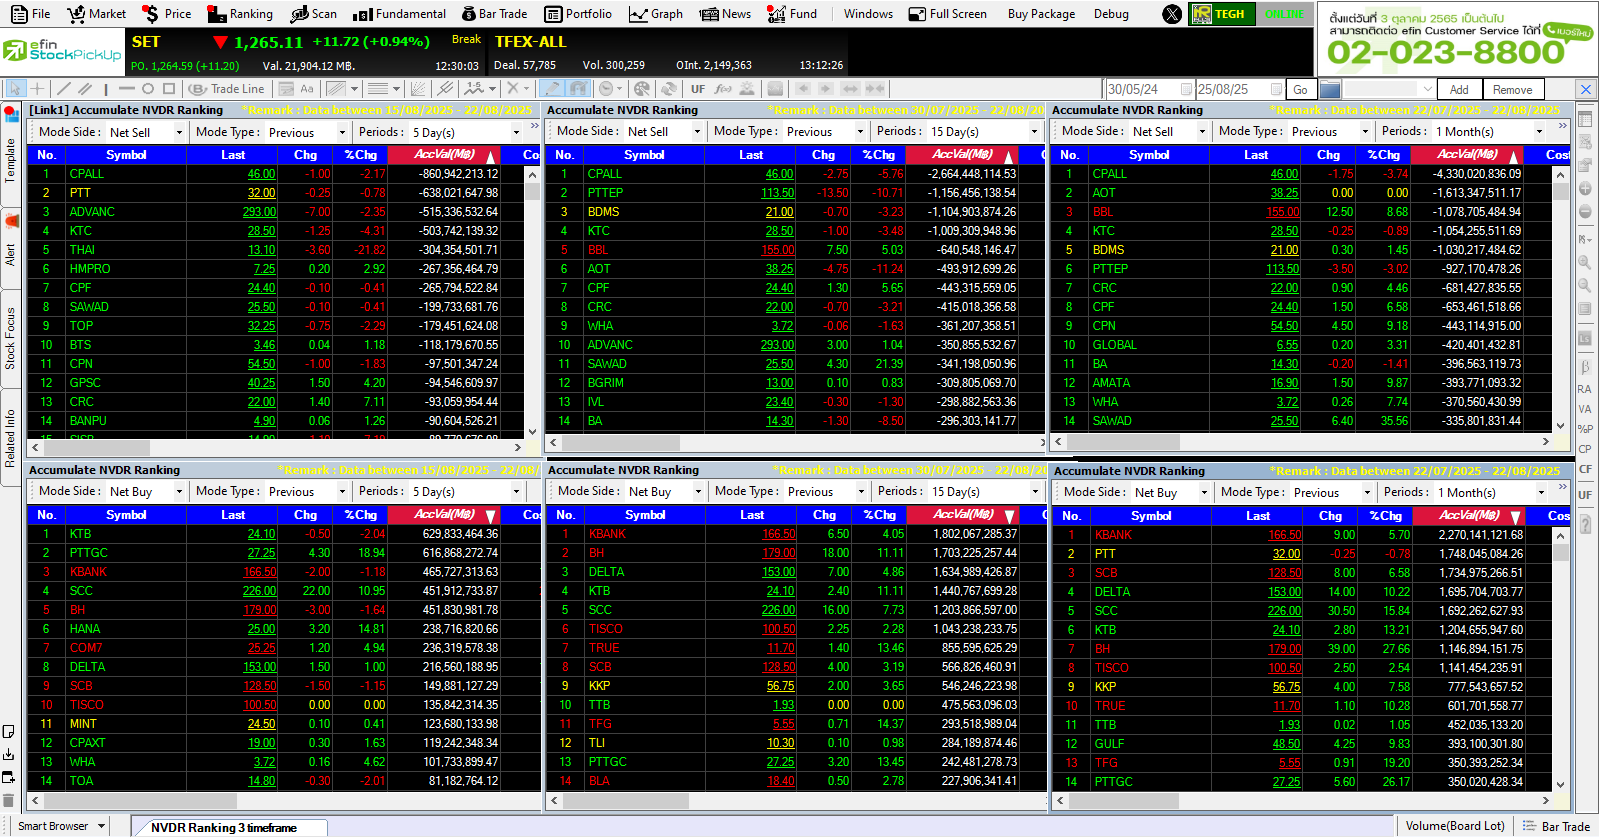This screenshot has width=1599, height=838.
Task: Toggle the magnet snap mode
Action: pyautogui.click(x=578, y=89)
